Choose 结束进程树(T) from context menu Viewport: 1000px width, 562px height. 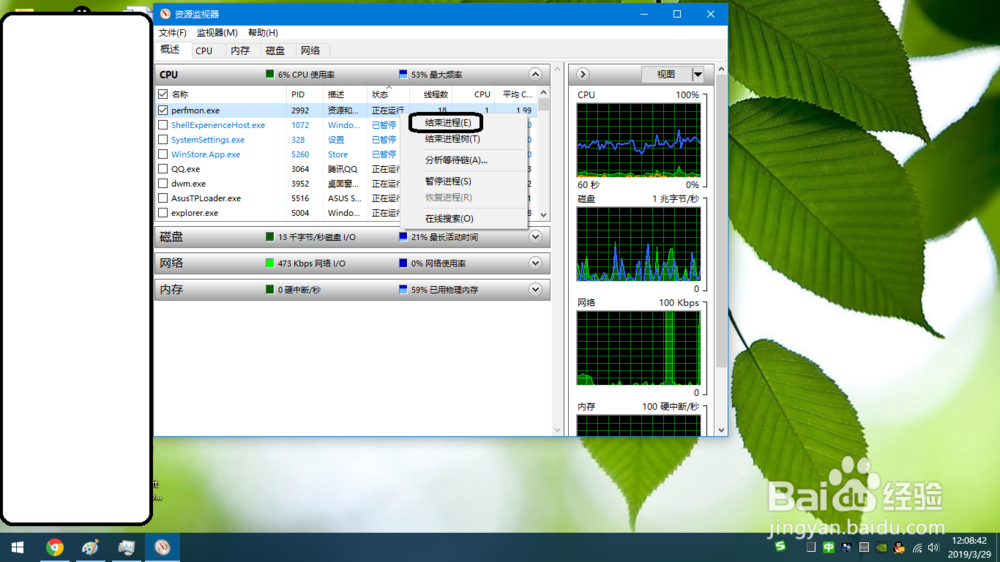(x=452, y=138)
